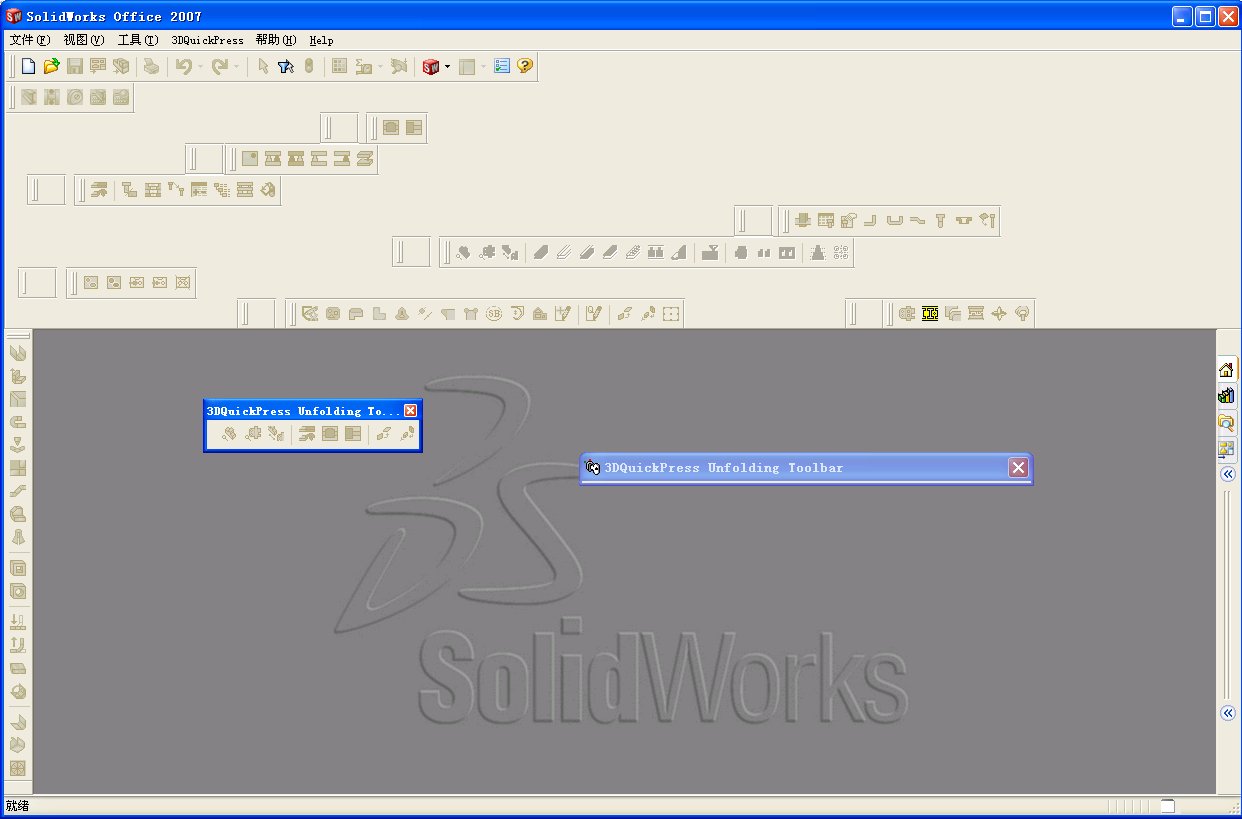Open dropdown arrow beside Undo
This screenshot has width=1242, height=819.
click(x=200, y=67)
